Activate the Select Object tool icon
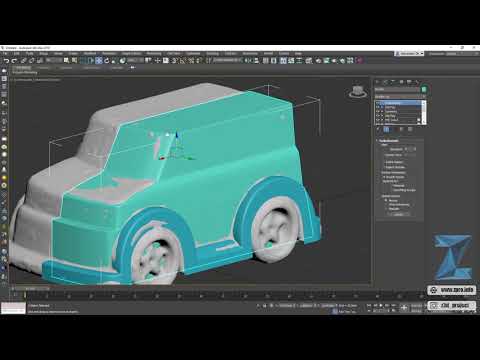This screenshot has height=360, width=480. click(66, 61)
